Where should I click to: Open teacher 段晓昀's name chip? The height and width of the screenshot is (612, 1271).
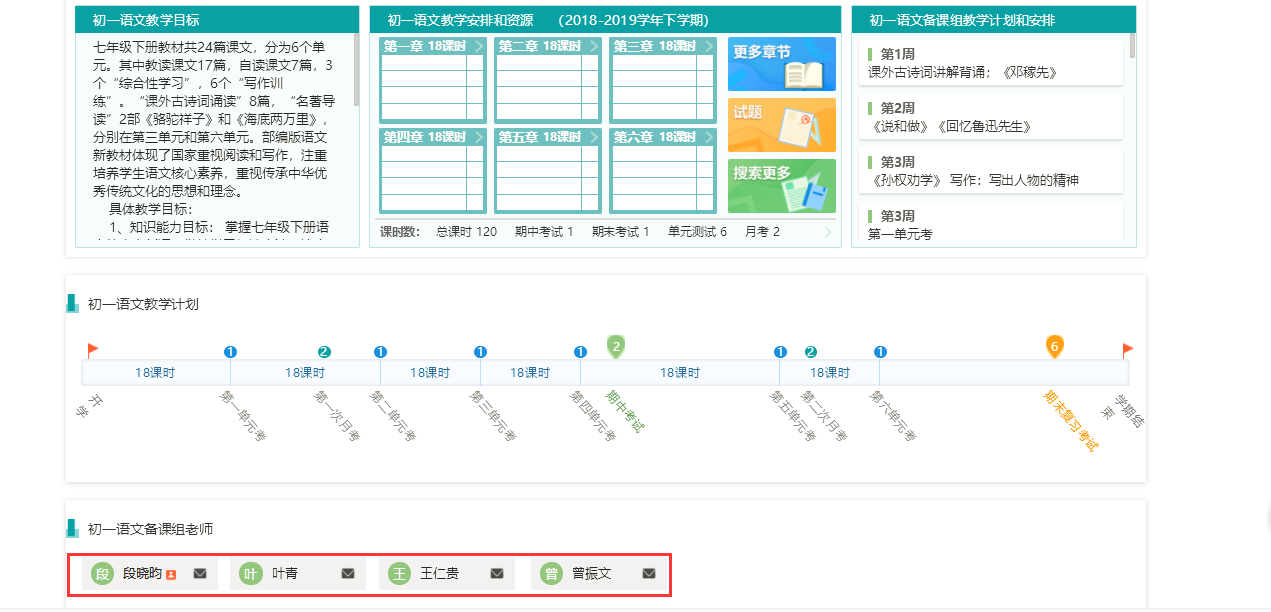tap(149, 574)
